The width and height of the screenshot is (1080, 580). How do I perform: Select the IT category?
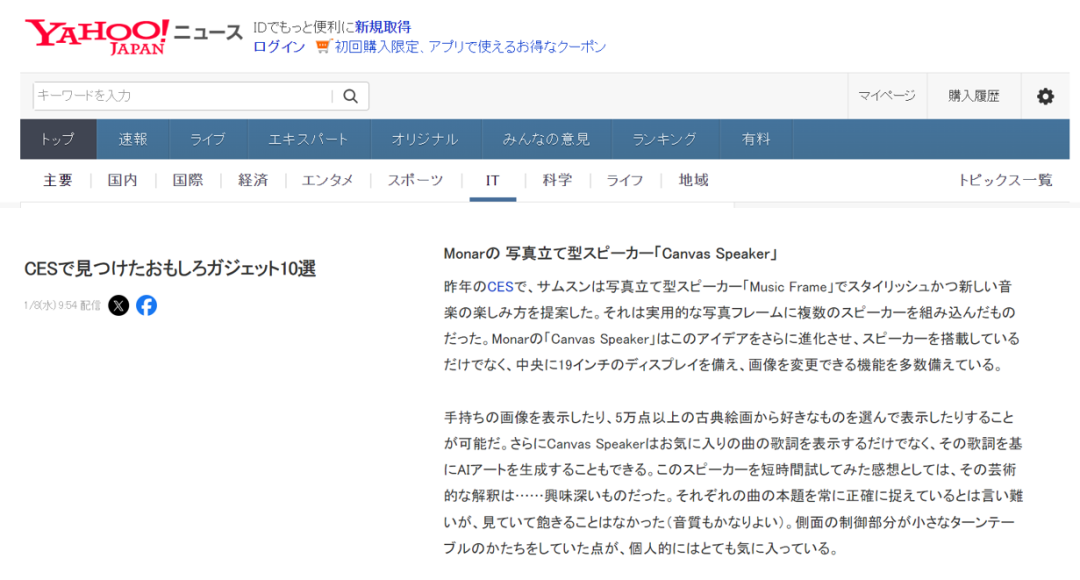tap(491, 180)
